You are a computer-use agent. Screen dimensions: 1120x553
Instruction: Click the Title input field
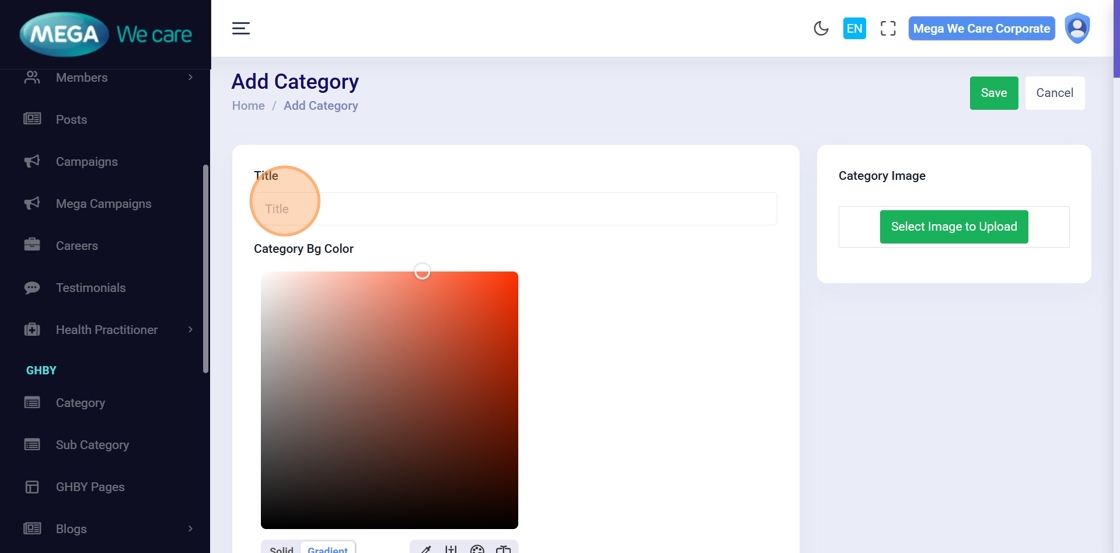[x=515, y=209]
